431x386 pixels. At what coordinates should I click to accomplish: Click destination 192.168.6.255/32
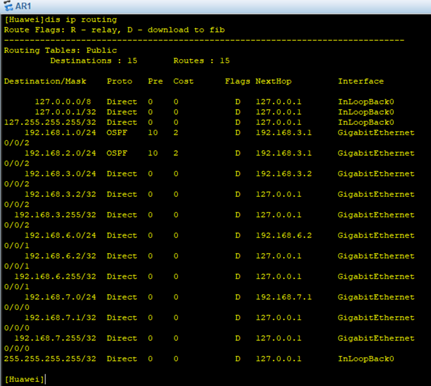(55, 277)
